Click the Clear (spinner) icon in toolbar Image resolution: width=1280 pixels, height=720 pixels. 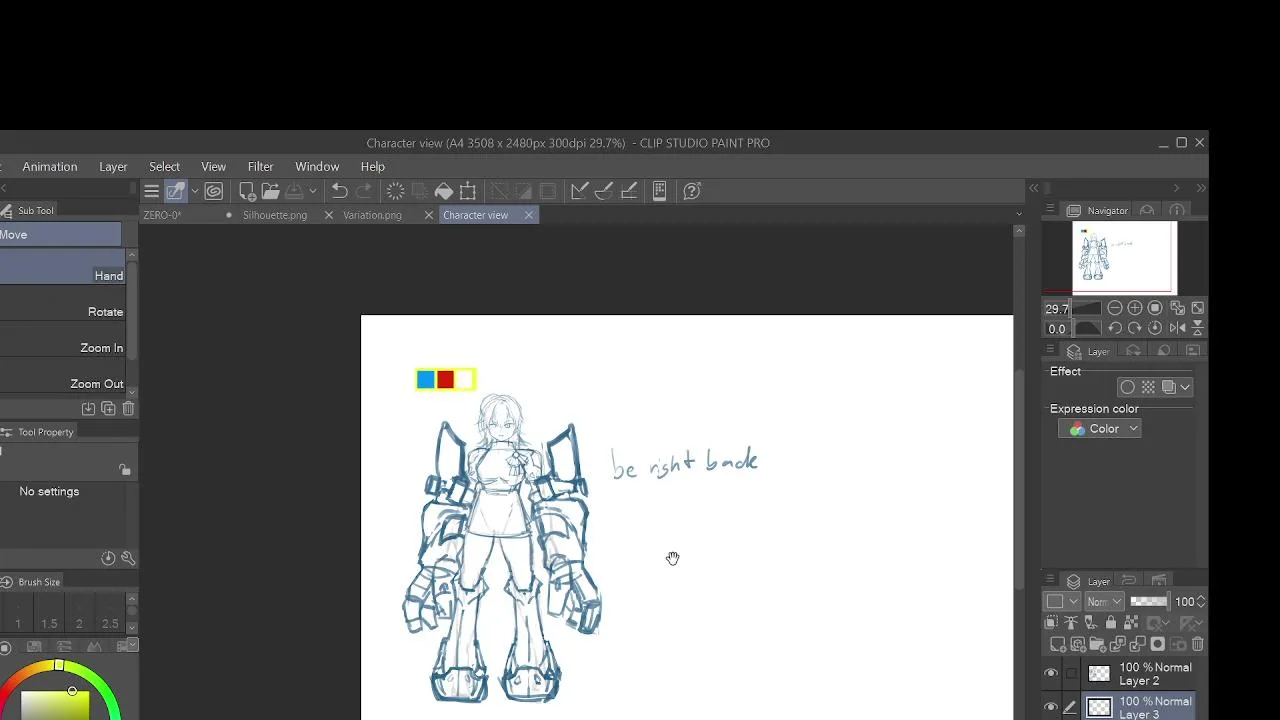395,191
